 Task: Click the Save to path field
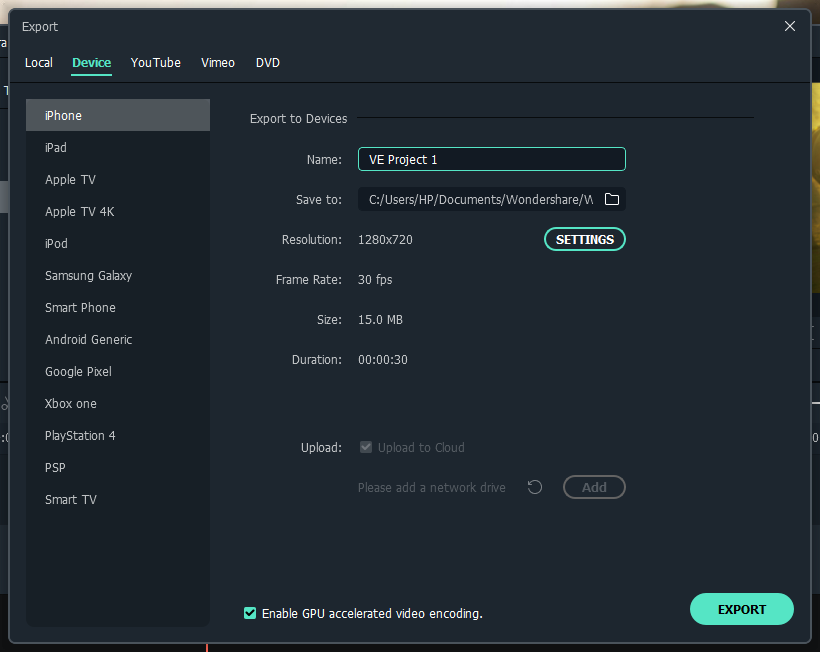point(478,199)
